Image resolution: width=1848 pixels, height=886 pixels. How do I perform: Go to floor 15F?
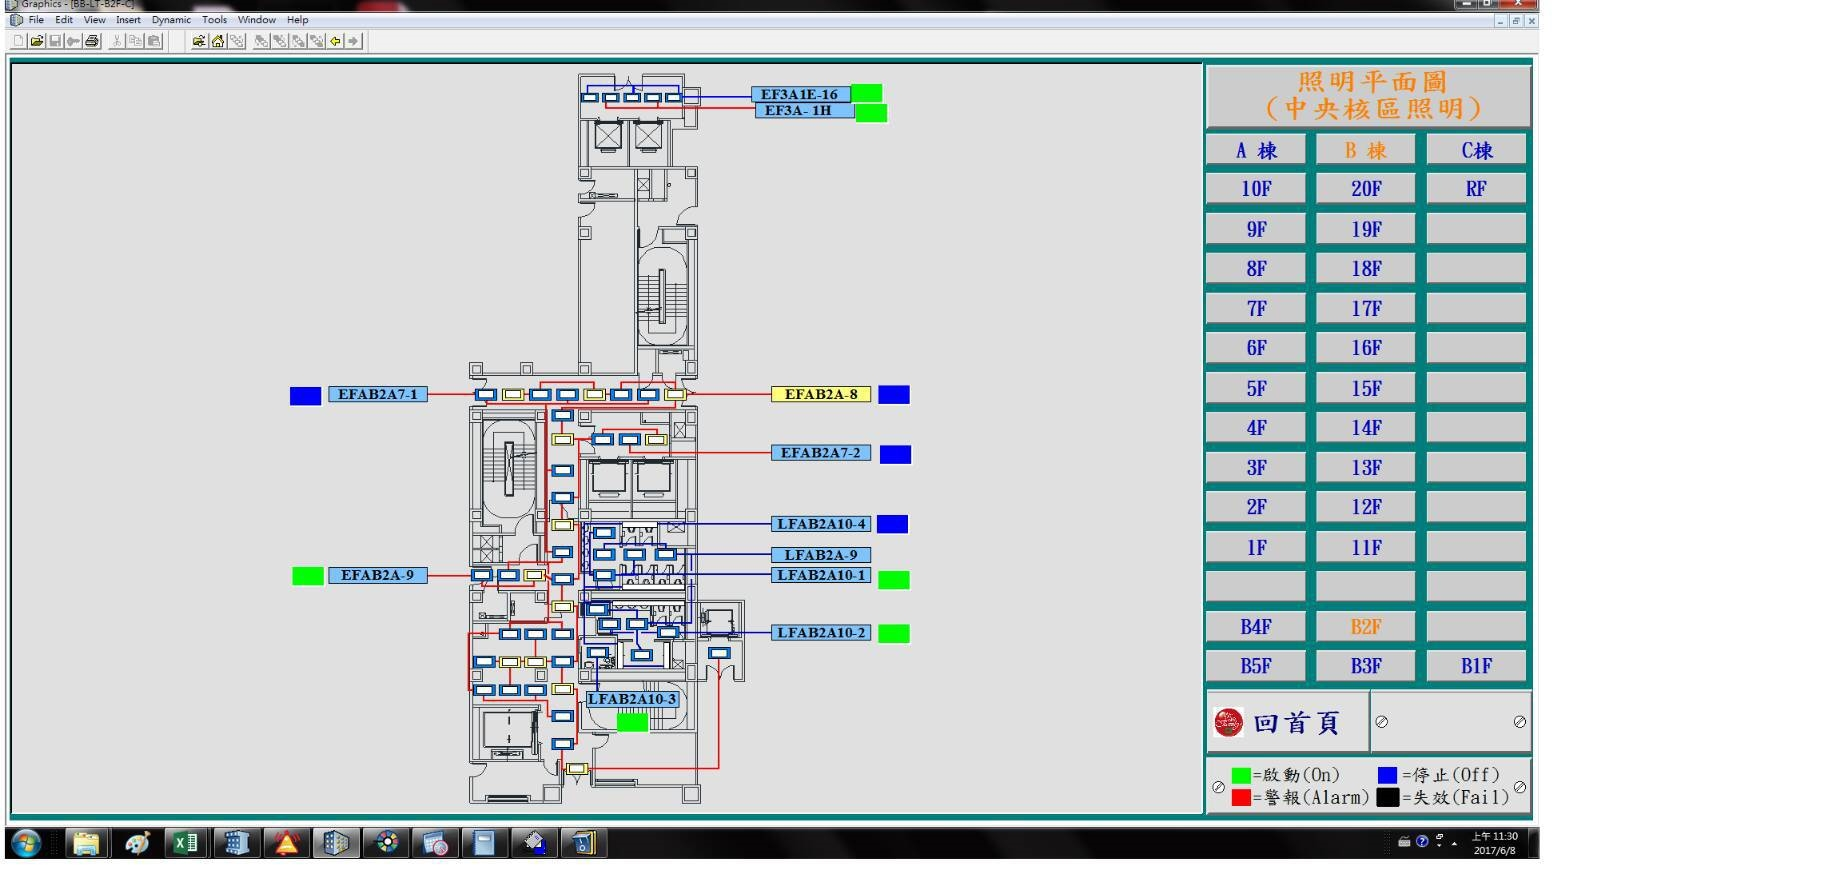pos(1366,389)
